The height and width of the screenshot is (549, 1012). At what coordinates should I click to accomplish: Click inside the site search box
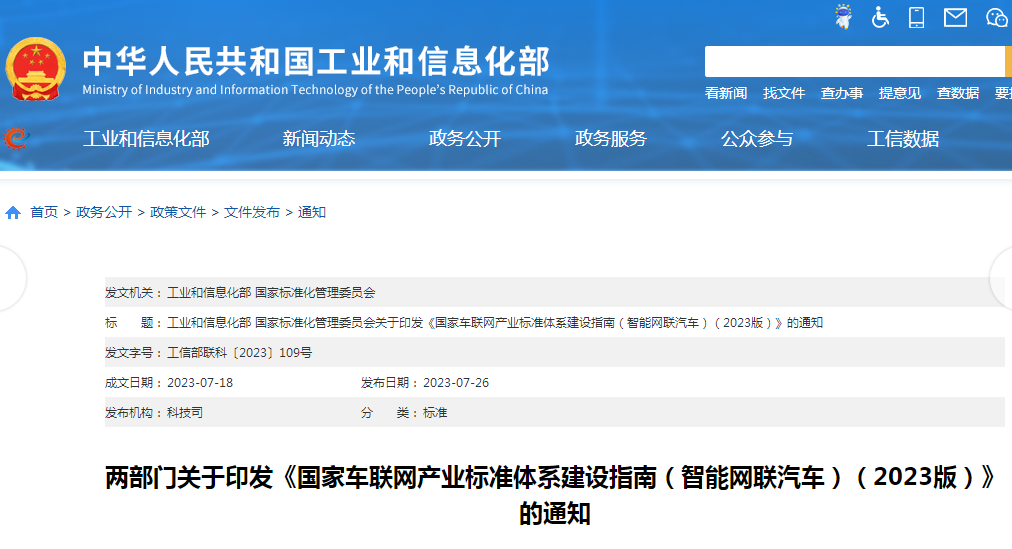pyautogui.click(x=853, y=62)
